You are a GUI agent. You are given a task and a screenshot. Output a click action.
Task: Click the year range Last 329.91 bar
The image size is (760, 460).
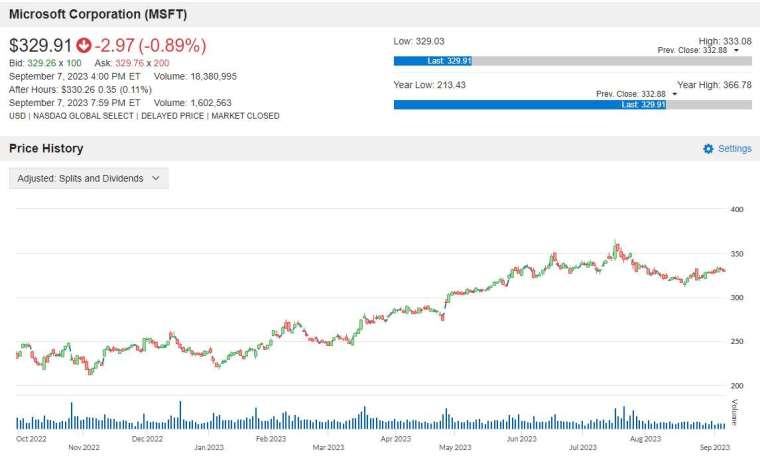pos(530,105)
